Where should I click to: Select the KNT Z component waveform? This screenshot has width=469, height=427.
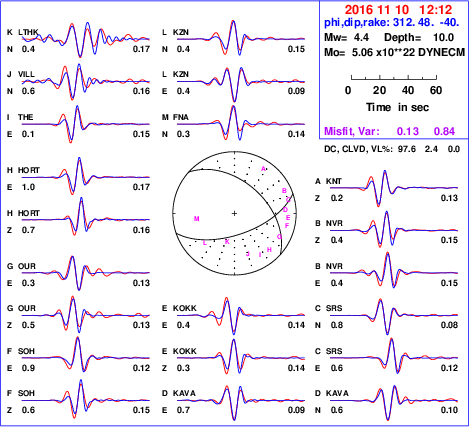pos(394,188)
